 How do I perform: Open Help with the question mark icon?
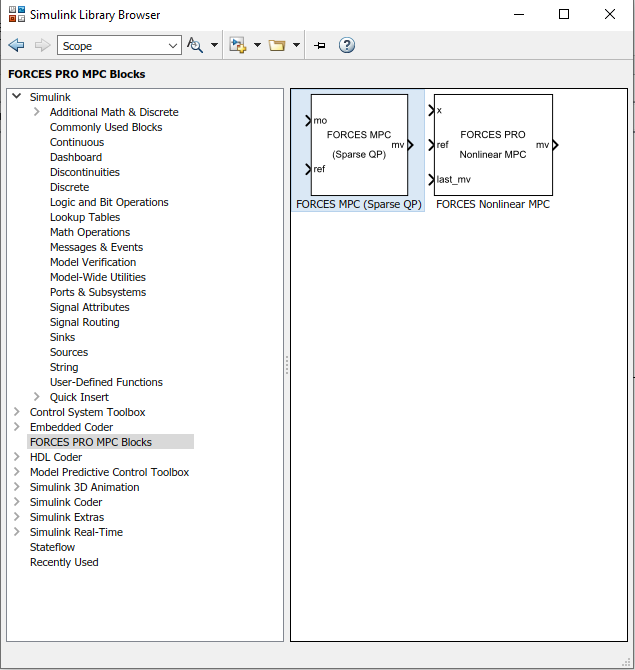(x=347, y=45)
